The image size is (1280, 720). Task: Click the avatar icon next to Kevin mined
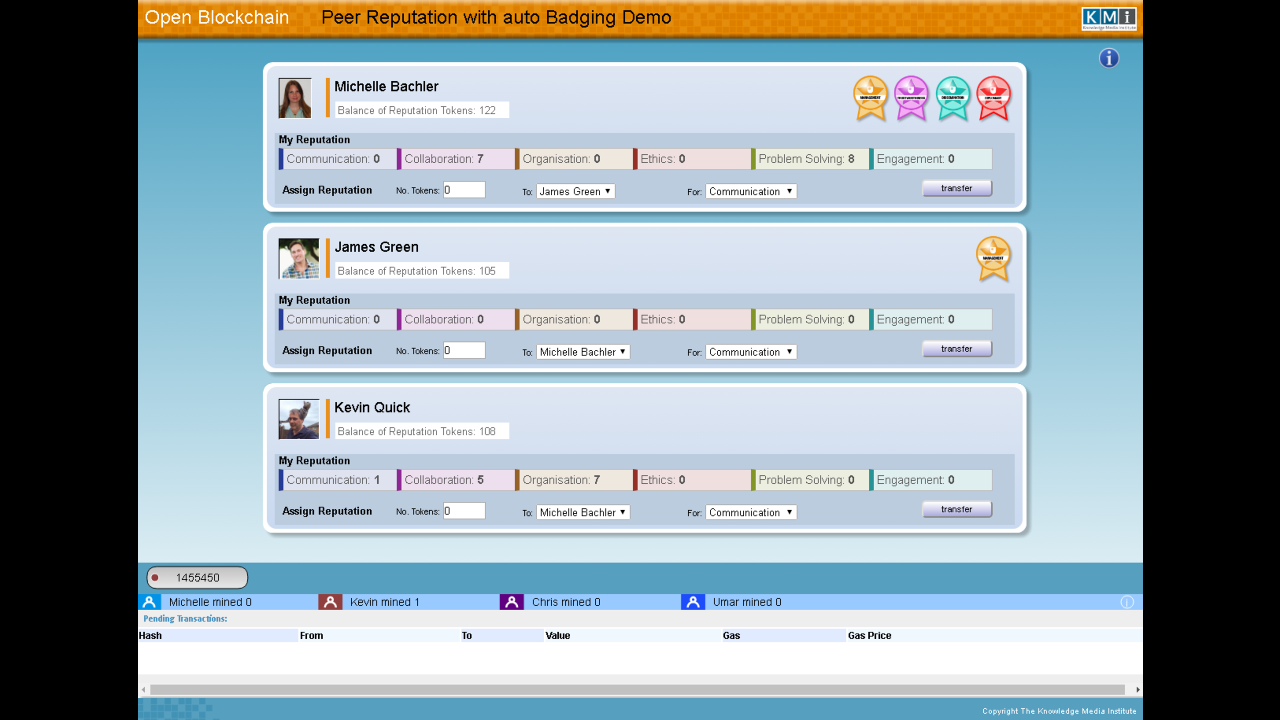[x=330, y=601]
